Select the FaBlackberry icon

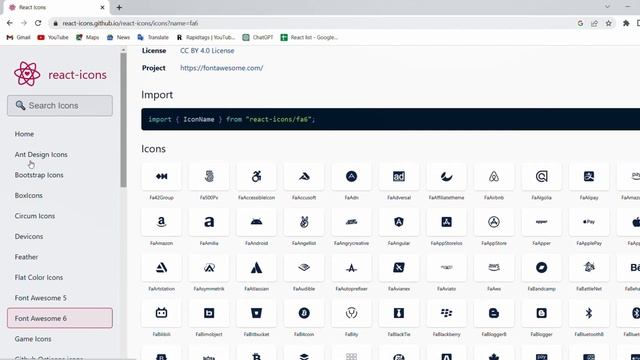[x=447, y=313]
